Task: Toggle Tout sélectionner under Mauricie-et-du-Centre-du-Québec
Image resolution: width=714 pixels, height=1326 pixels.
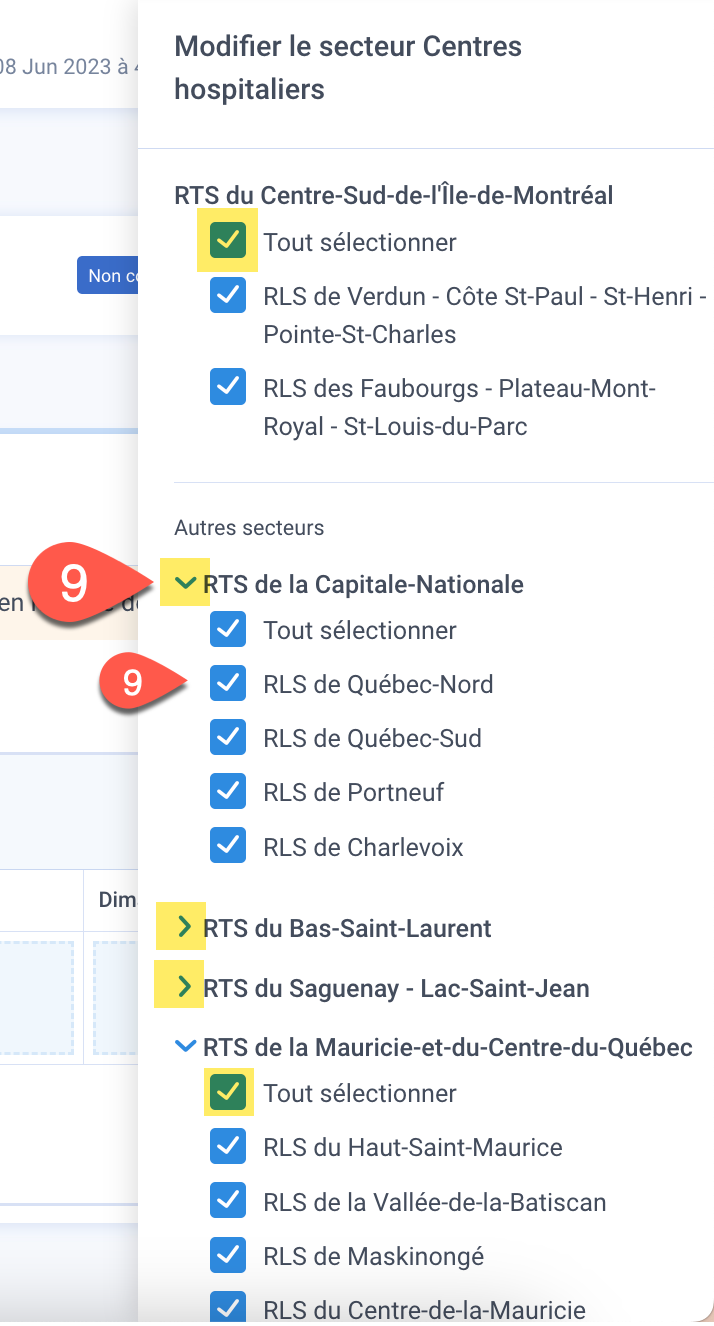Action: click(x=229, y=1093)
